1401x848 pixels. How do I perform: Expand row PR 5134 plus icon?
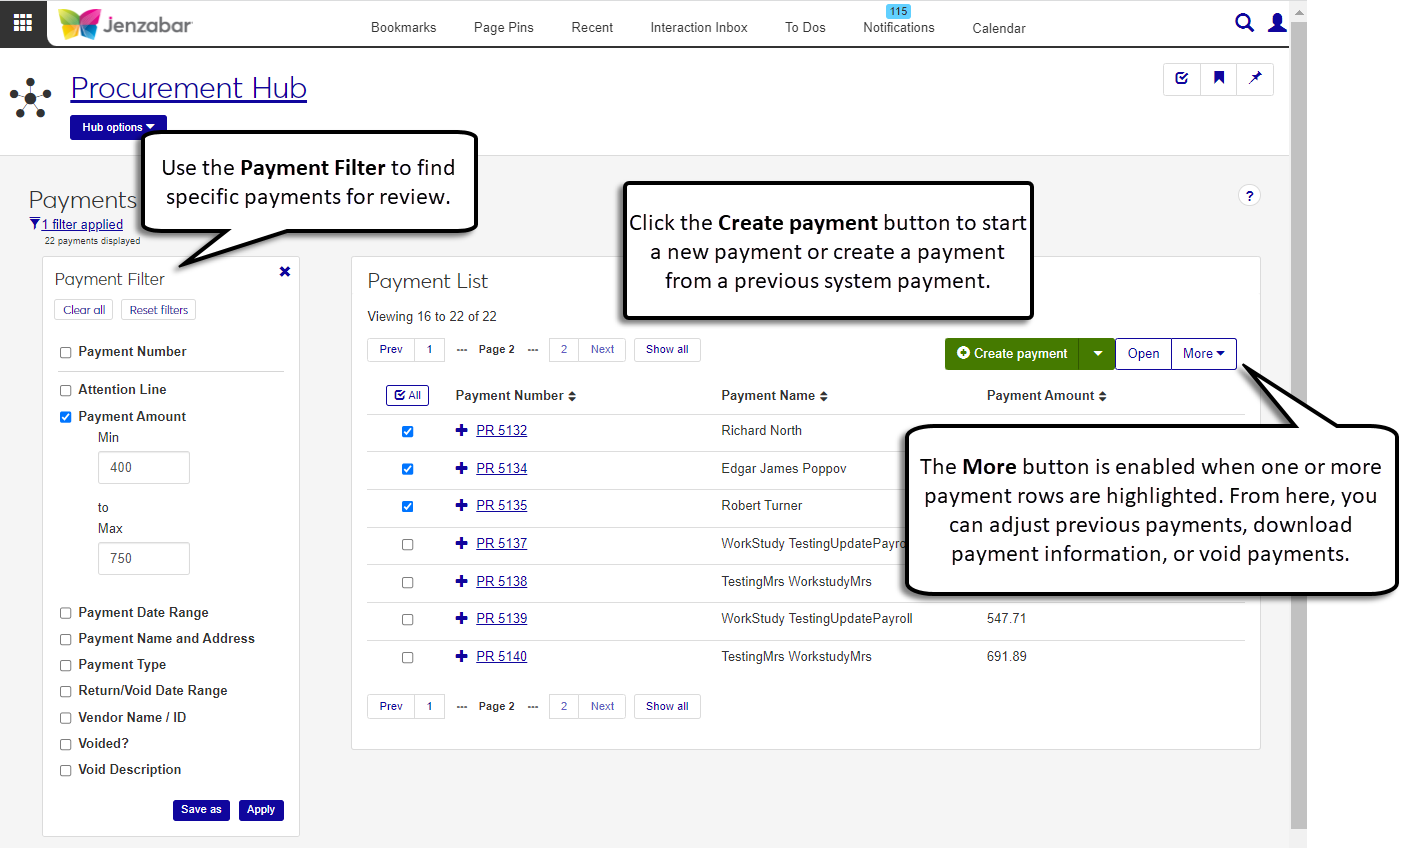point(461,468)
